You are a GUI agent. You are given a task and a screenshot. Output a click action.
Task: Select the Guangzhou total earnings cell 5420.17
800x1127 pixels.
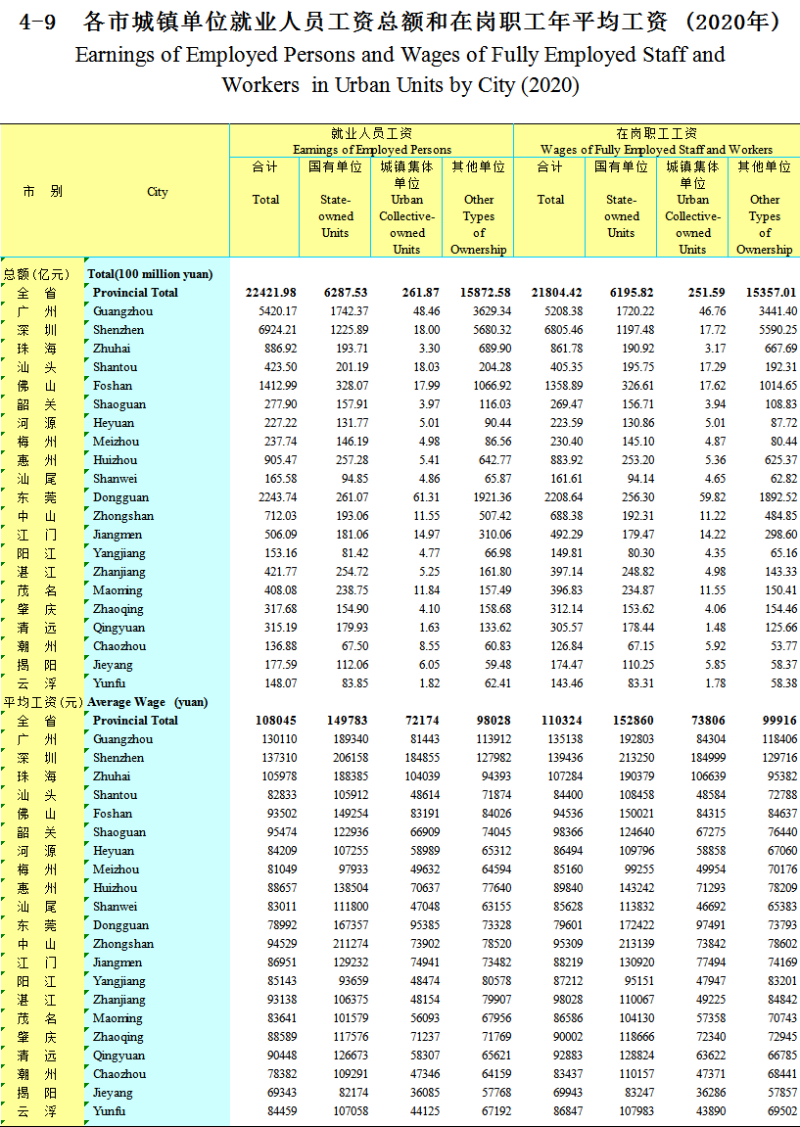click(x=273, y=311)
